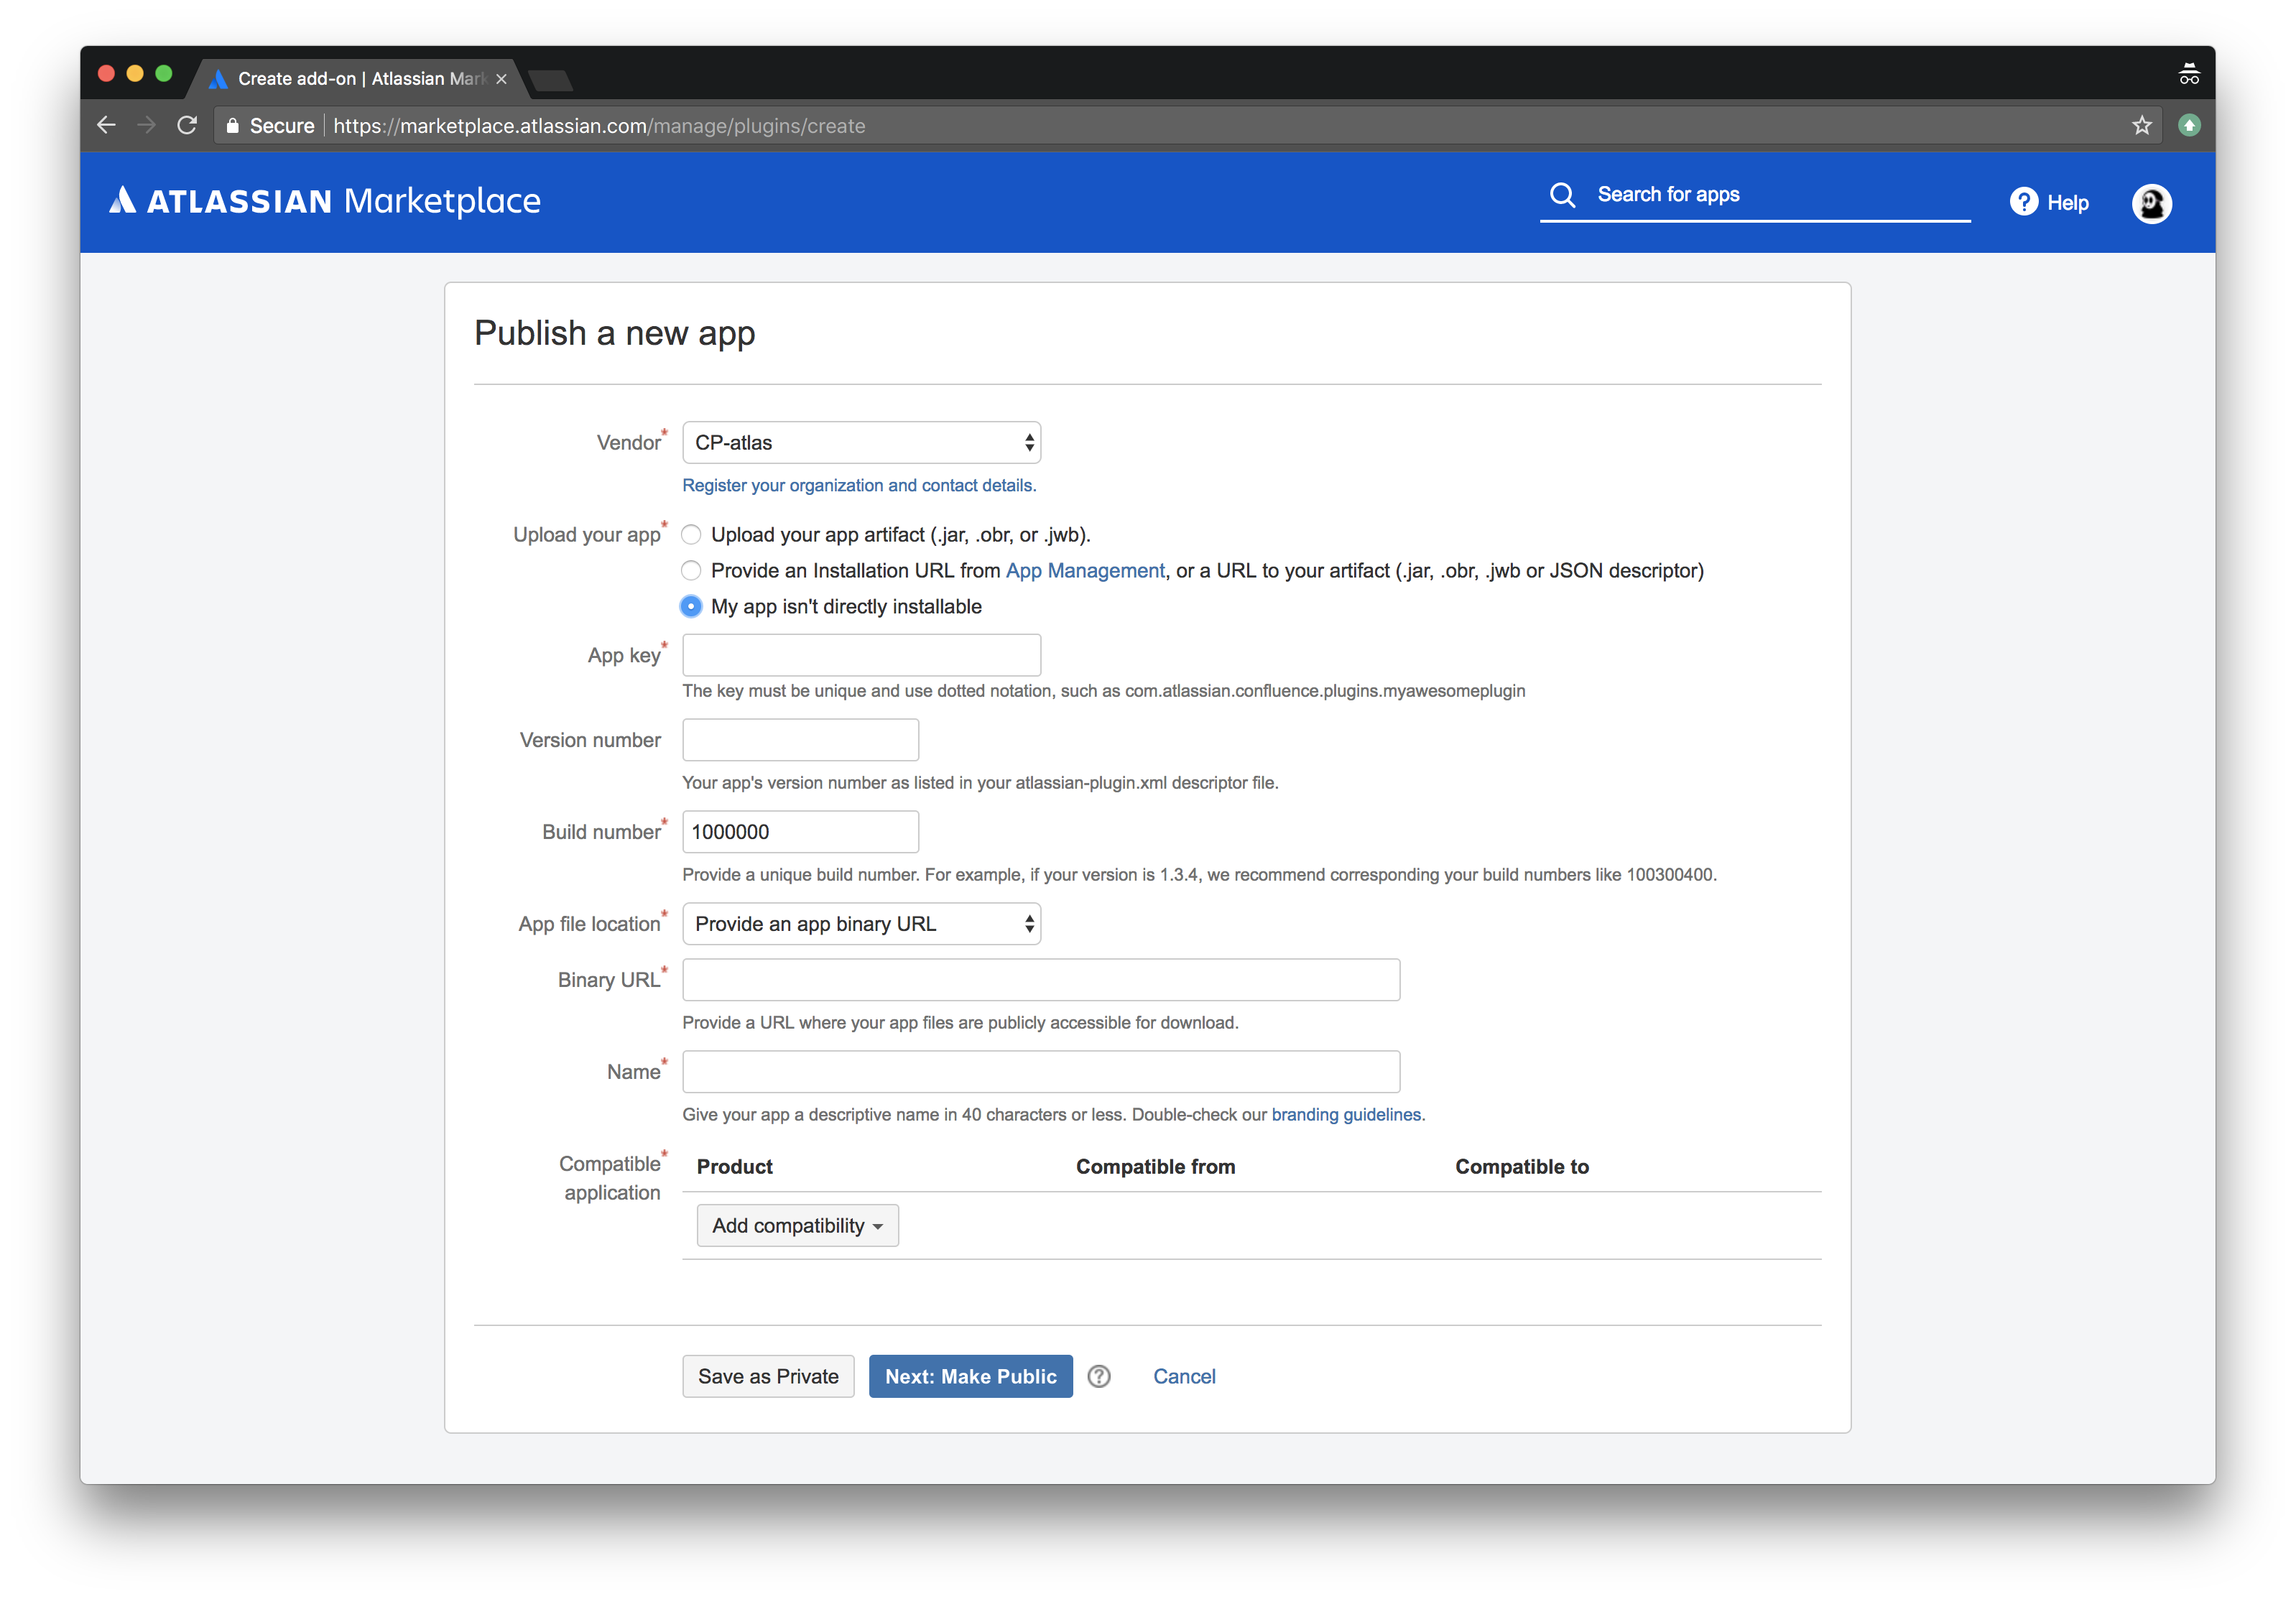
Task: Click the 'Publish a new app' heading
Action: pos(614,333)
